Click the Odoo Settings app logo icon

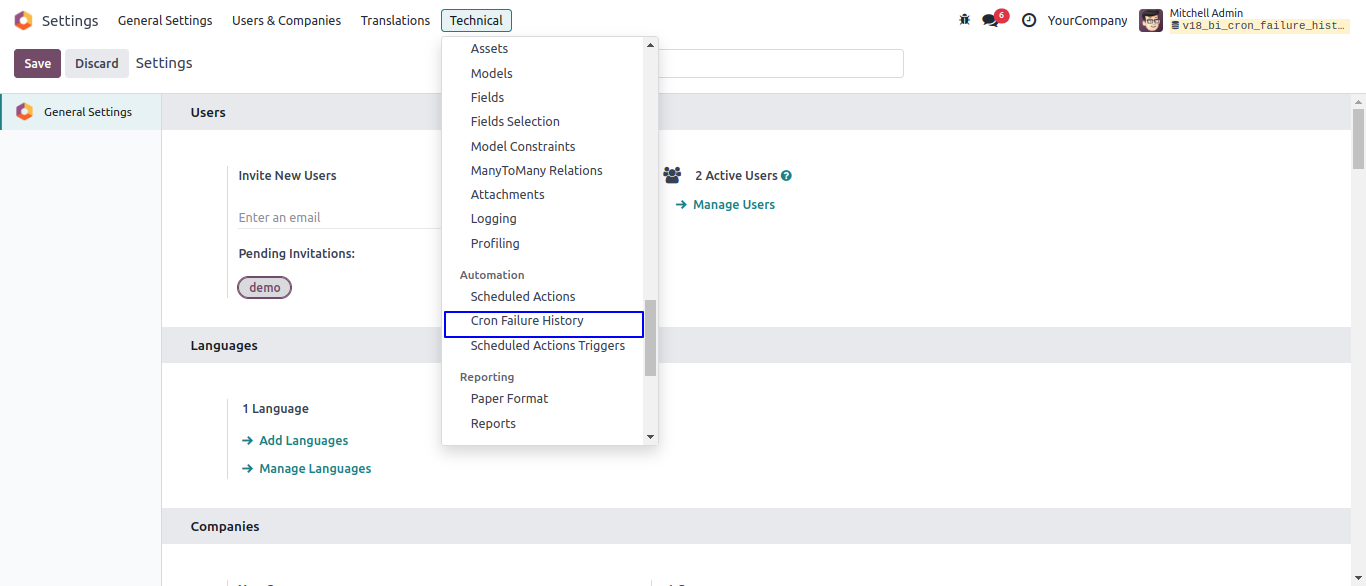click(x=23, y=21)
